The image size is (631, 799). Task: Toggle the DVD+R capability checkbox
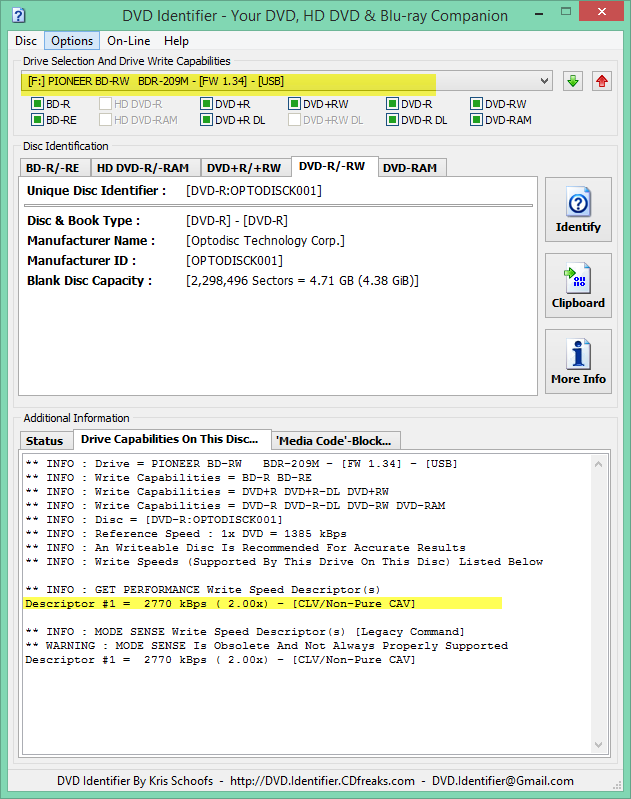(x=206, y=104)
